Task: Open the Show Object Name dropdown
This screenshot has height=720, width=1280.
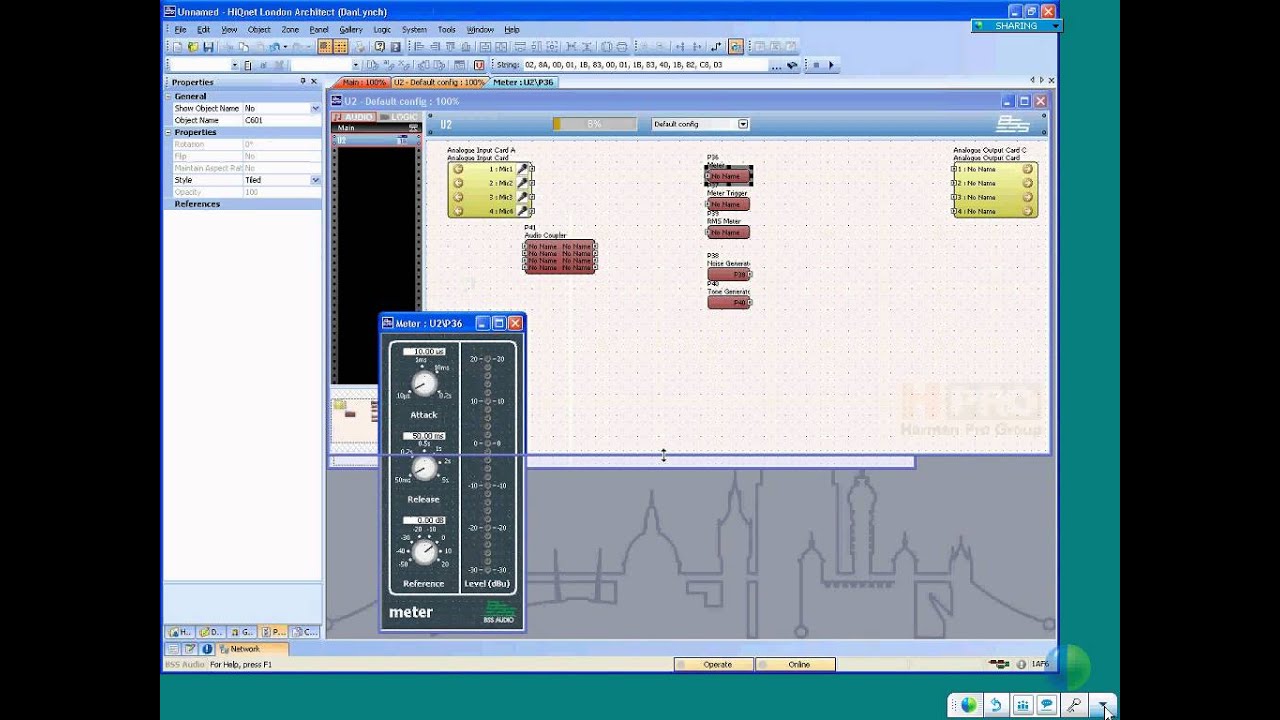Action: [x=315, y=108]
